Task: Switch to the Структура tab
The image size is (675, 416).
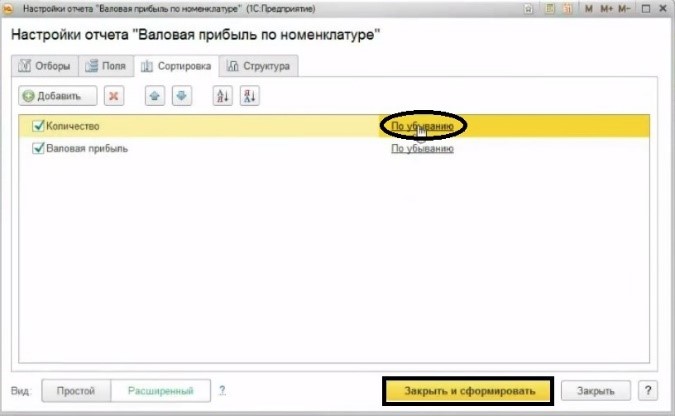Action: [259, 66]
